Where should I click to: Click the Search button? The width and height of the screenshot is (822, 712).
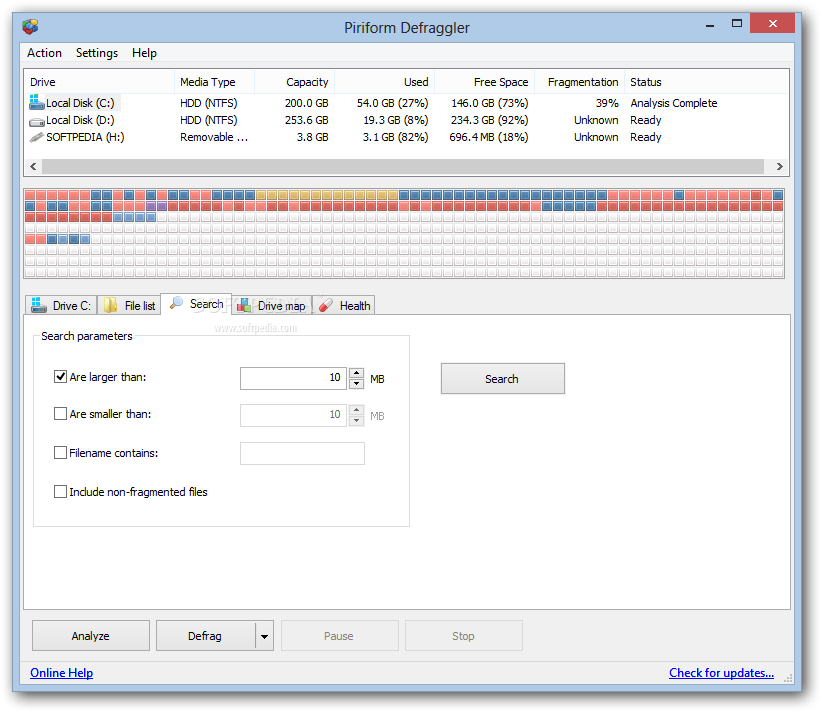pyautogui.click(x=502, y=379)
